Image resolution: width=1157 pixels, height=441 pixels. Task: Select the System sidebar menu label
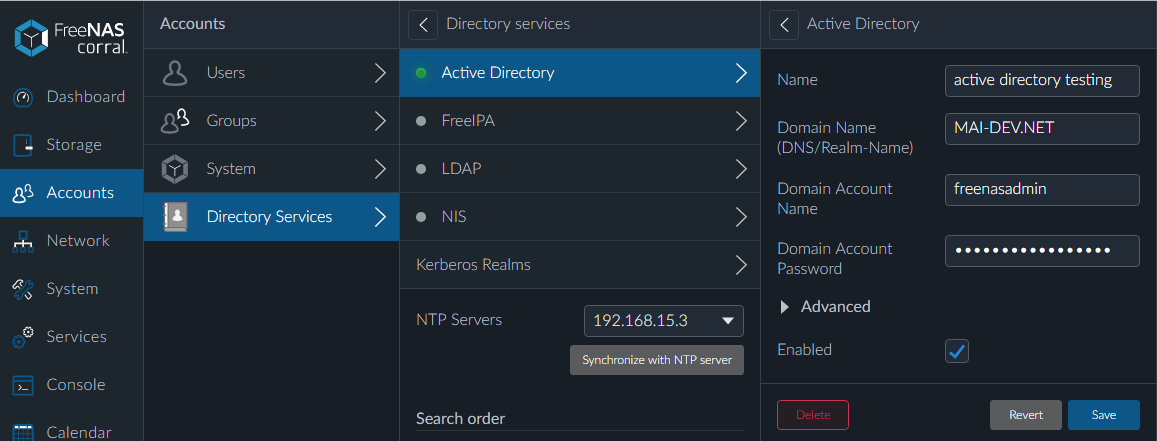(x=72, y=289)
